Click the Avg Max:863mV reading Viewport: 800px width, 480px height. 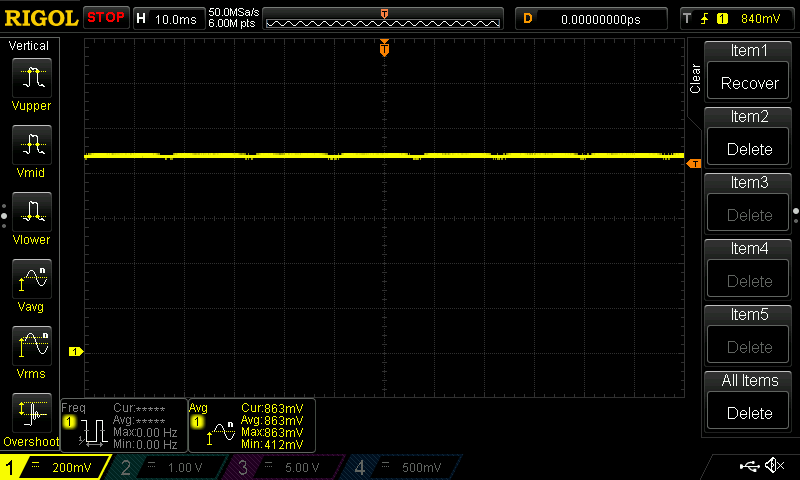[272, 433]
